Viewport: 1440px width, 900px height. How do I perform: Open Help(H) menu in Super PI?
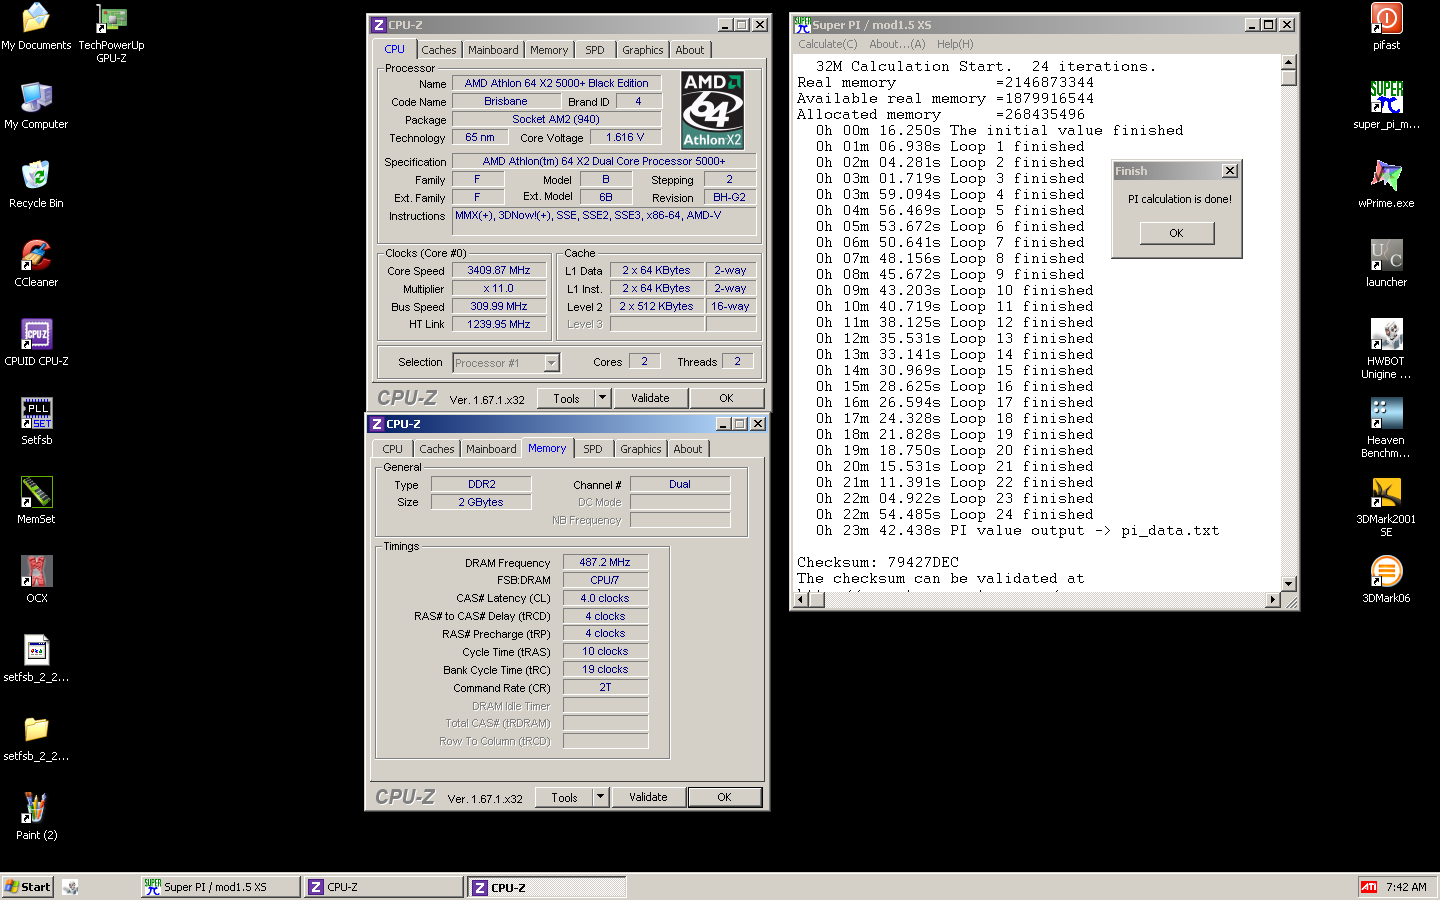point(955,44)
